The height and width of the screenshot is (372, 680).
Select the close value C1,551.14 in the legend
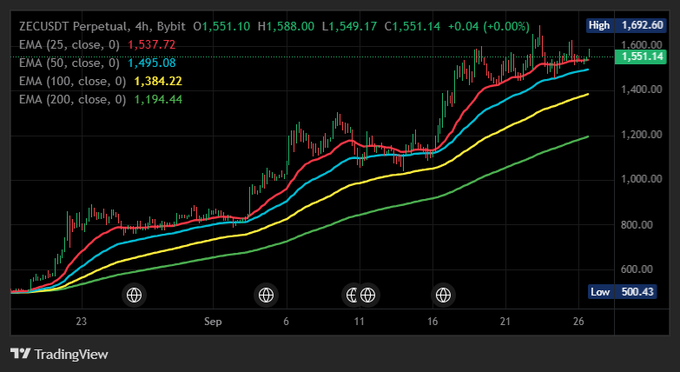coord(412,26)
